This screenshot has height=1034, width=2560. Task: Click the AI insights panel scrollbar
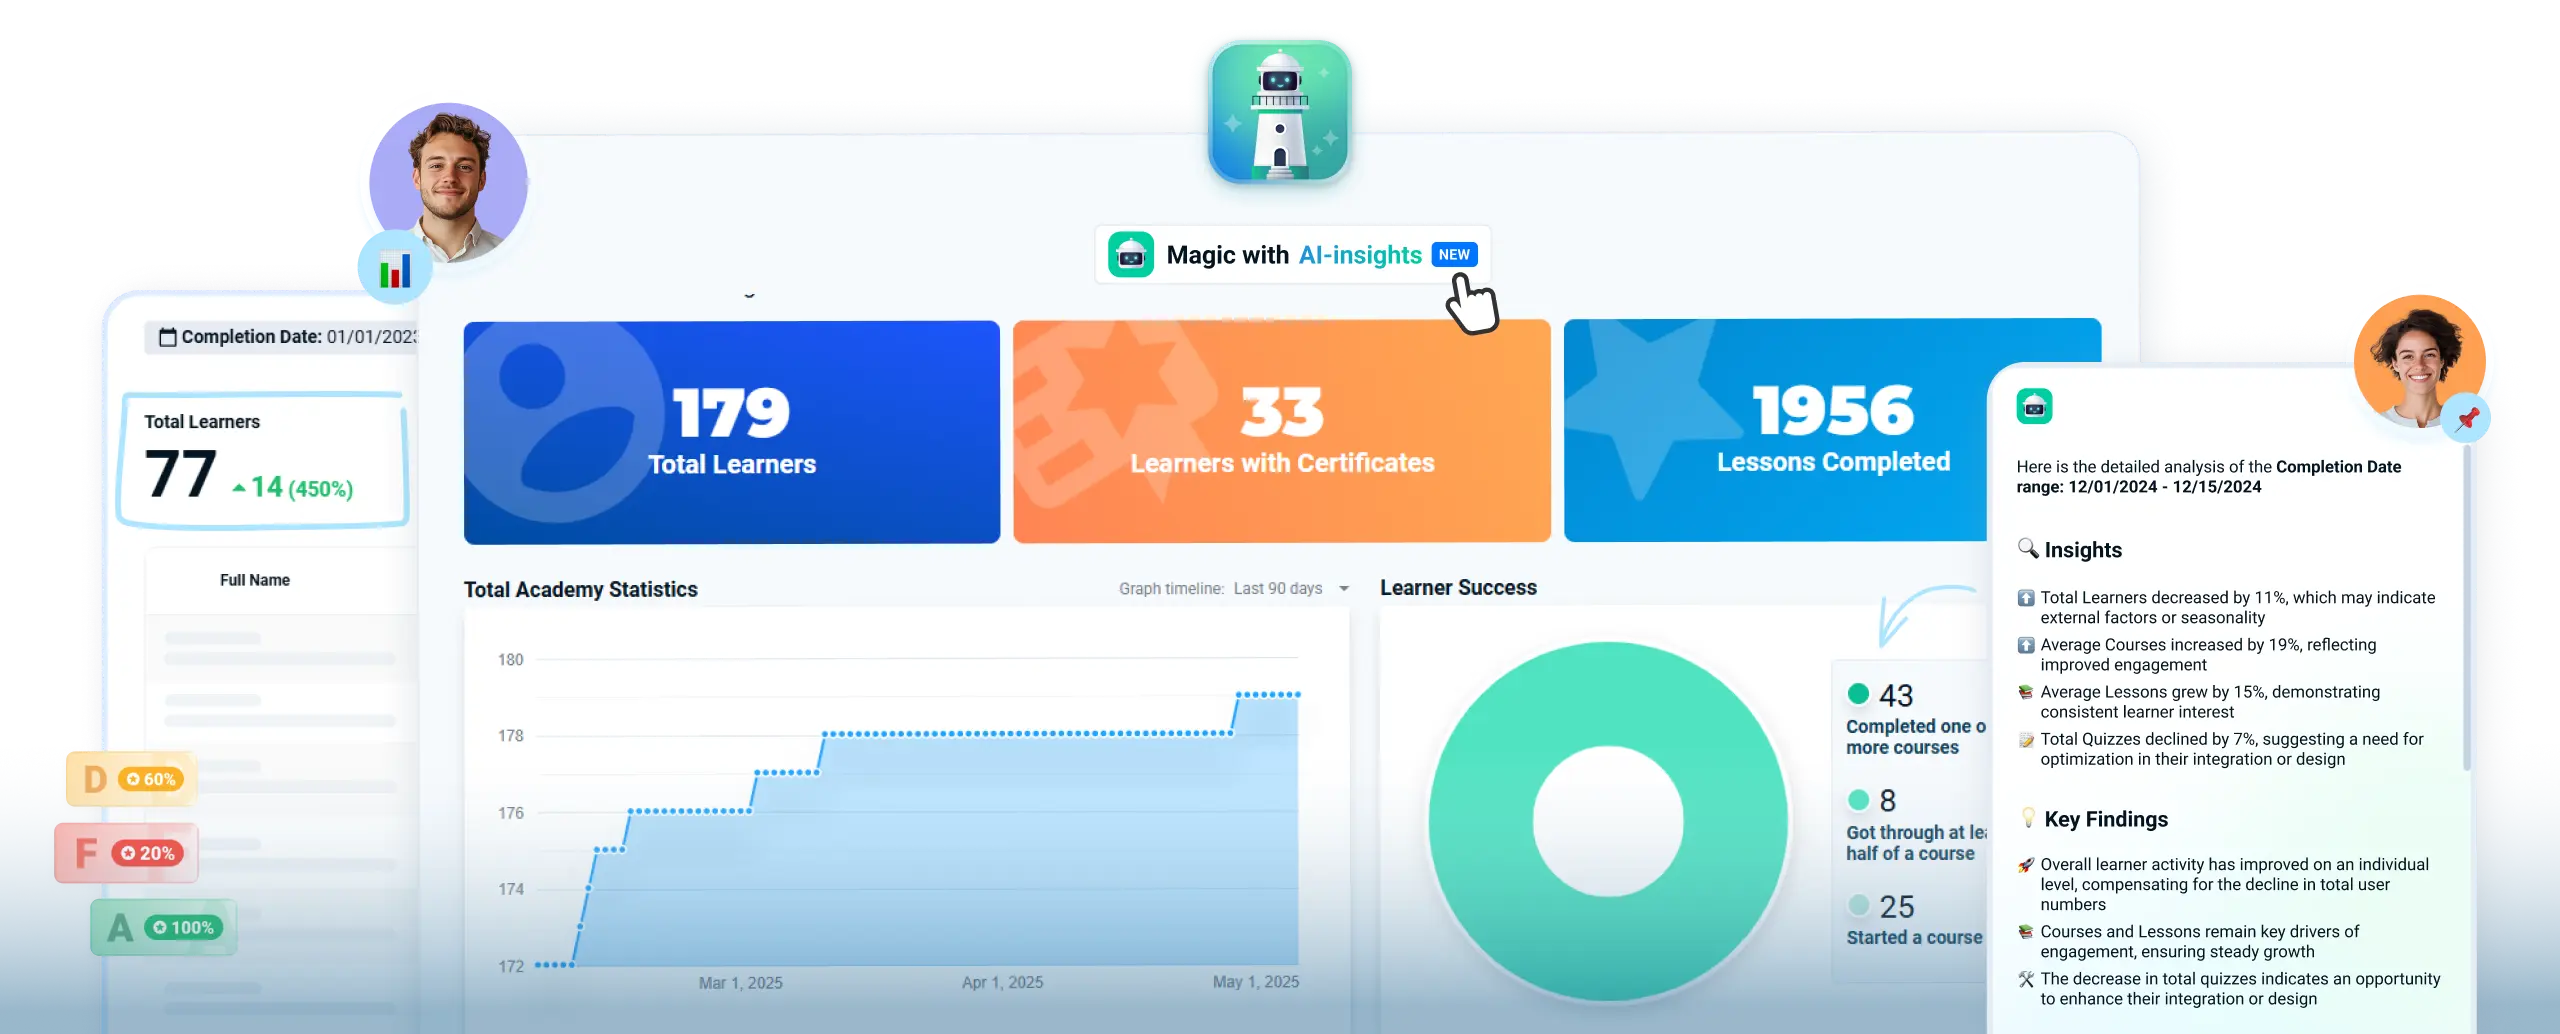point(2467,610)
